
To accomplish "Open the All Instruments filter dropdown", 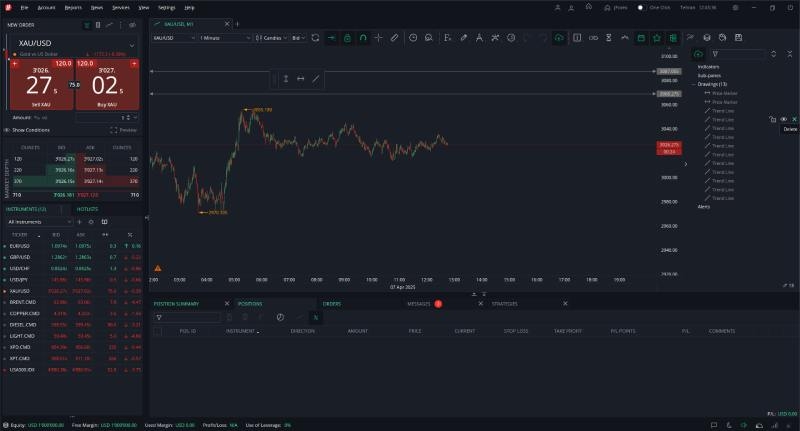I will pyautogui.click(x=40, y=222).
